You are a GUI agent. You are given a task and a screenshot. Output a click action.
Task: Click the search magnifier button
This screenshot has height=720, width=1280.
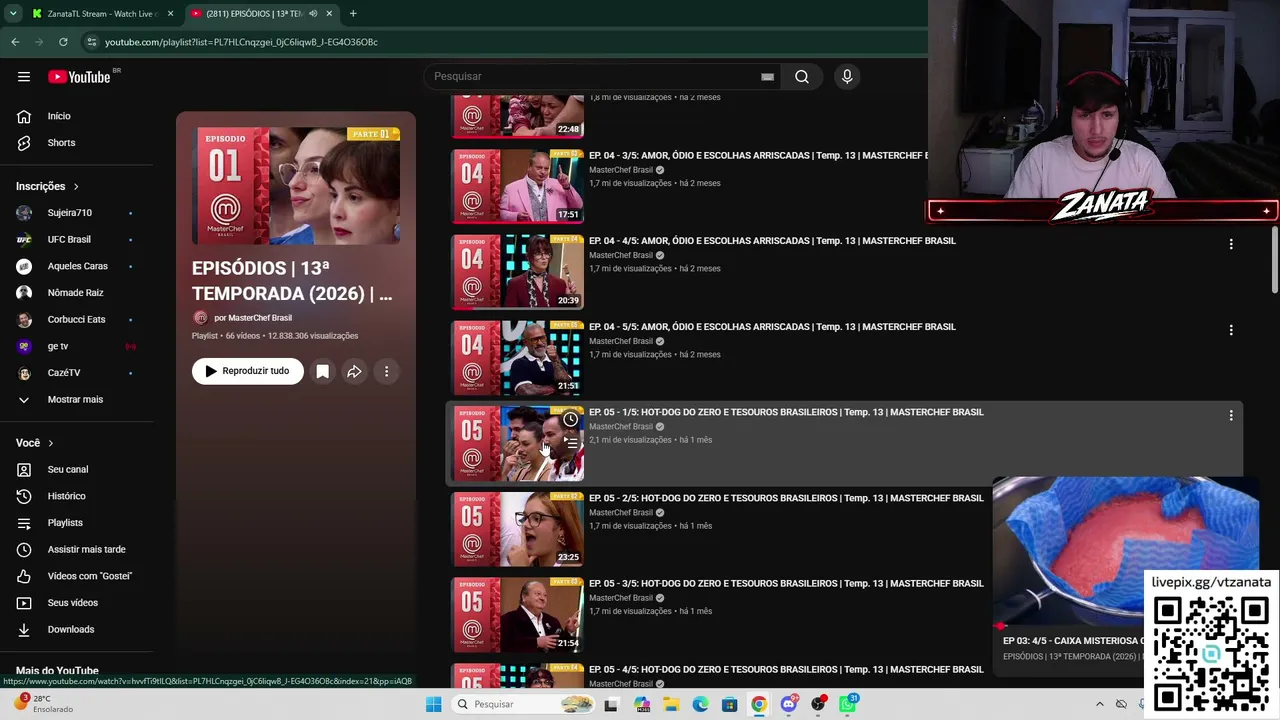pos(802,77)
